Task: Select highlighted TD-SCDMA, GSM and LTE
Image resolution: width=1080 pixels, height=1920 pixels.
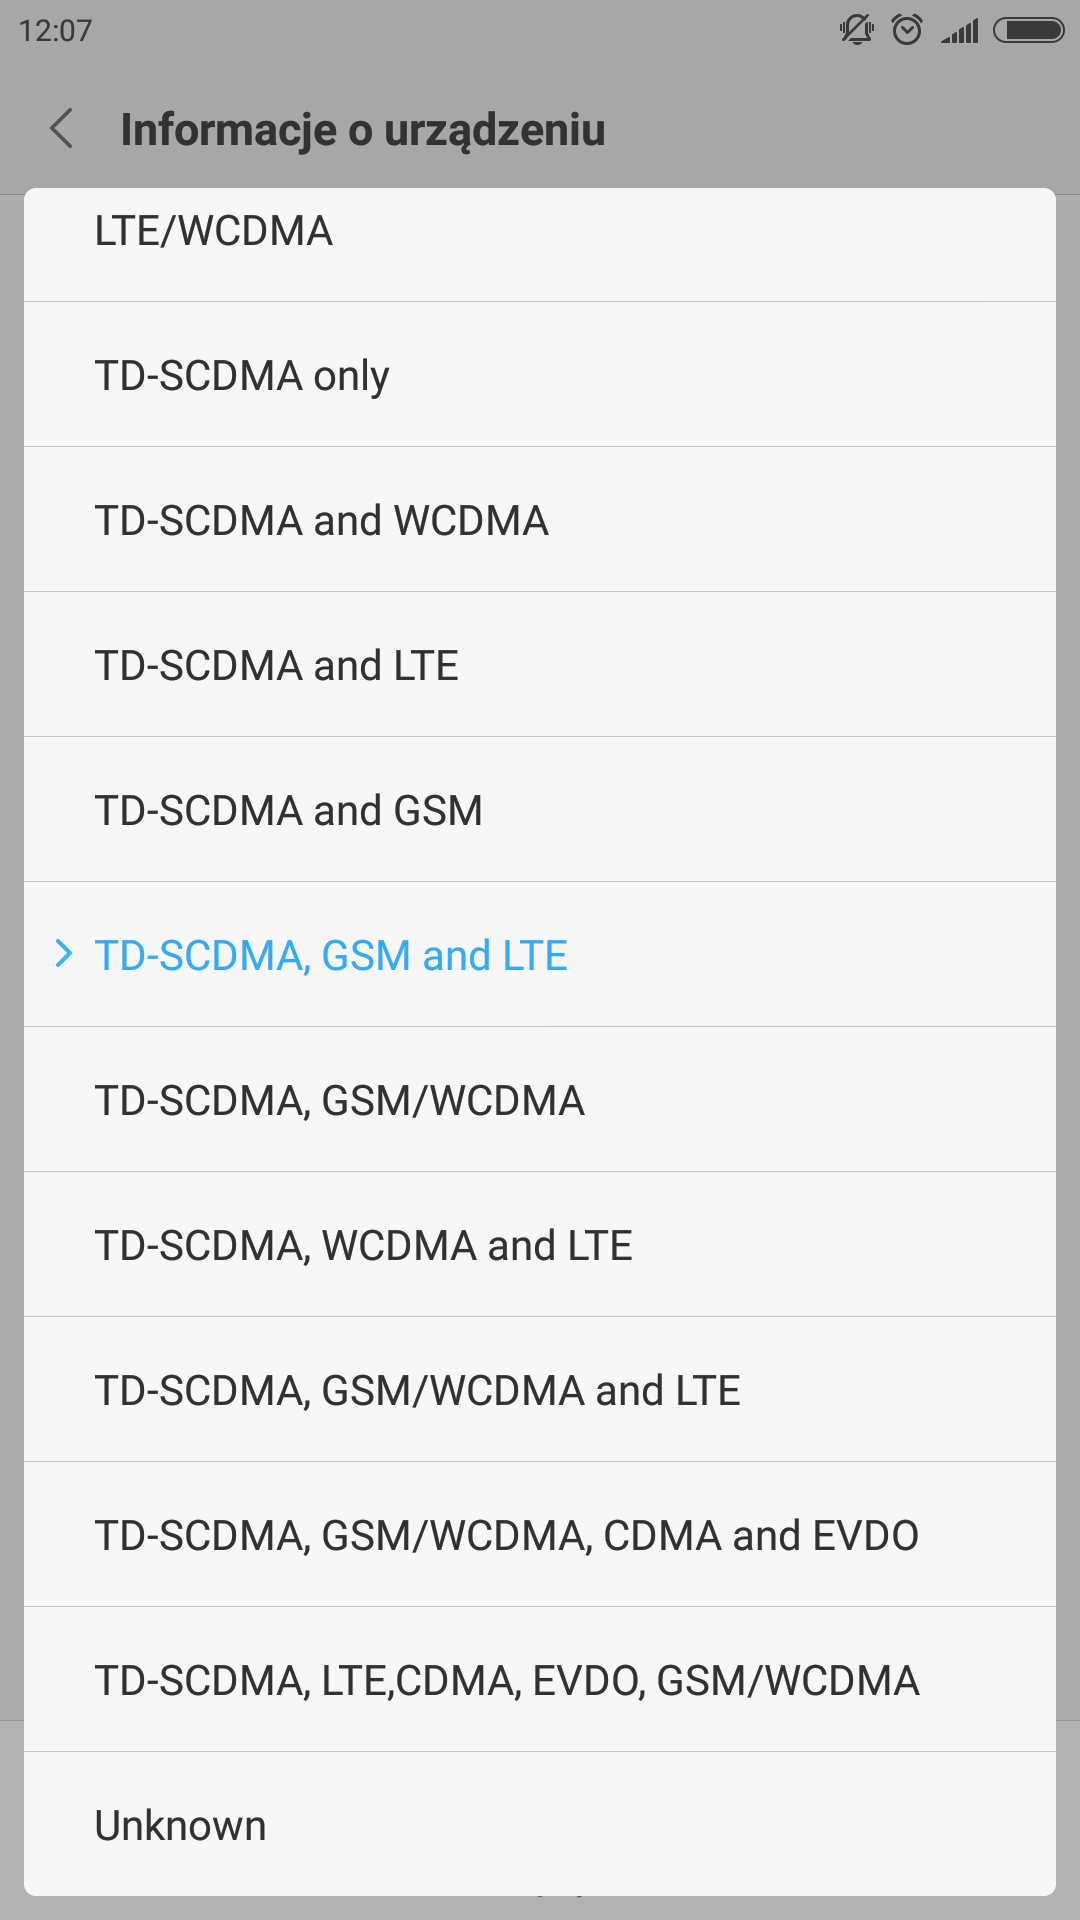Action: [x=331, y=956]
